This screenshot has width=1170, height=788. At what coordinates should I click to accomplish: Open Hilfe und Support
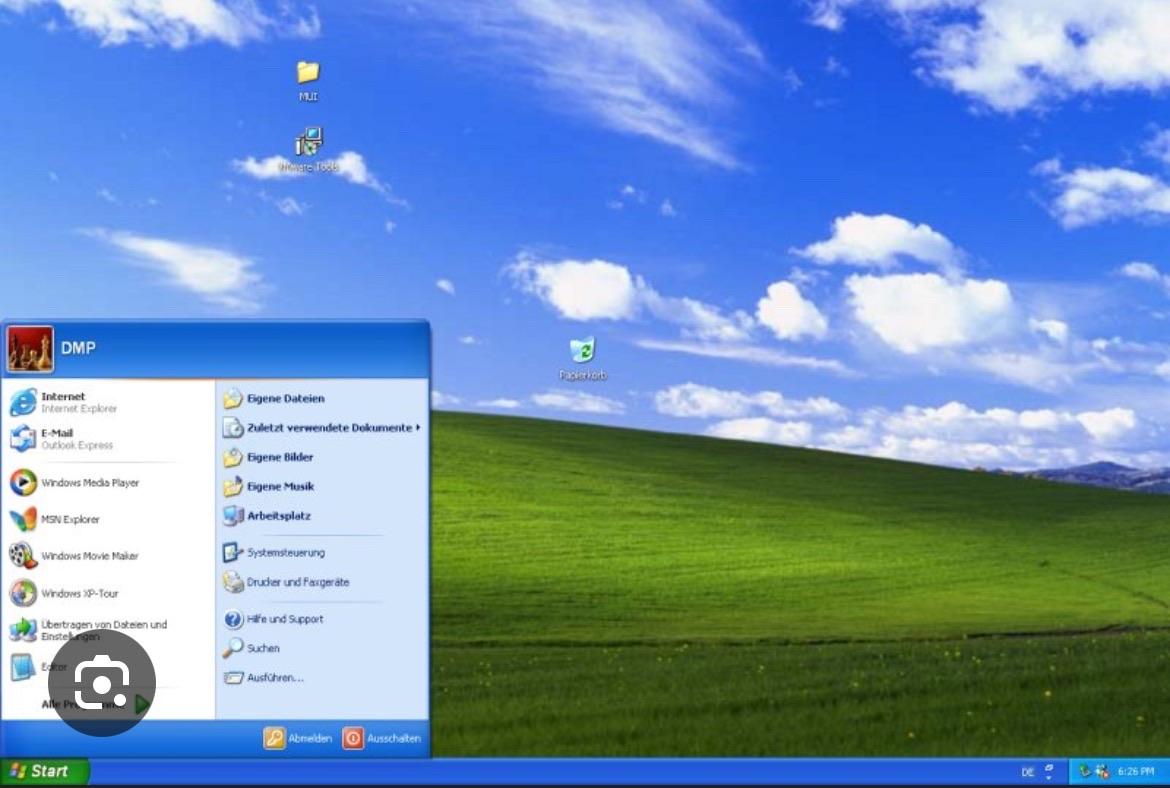322,619
